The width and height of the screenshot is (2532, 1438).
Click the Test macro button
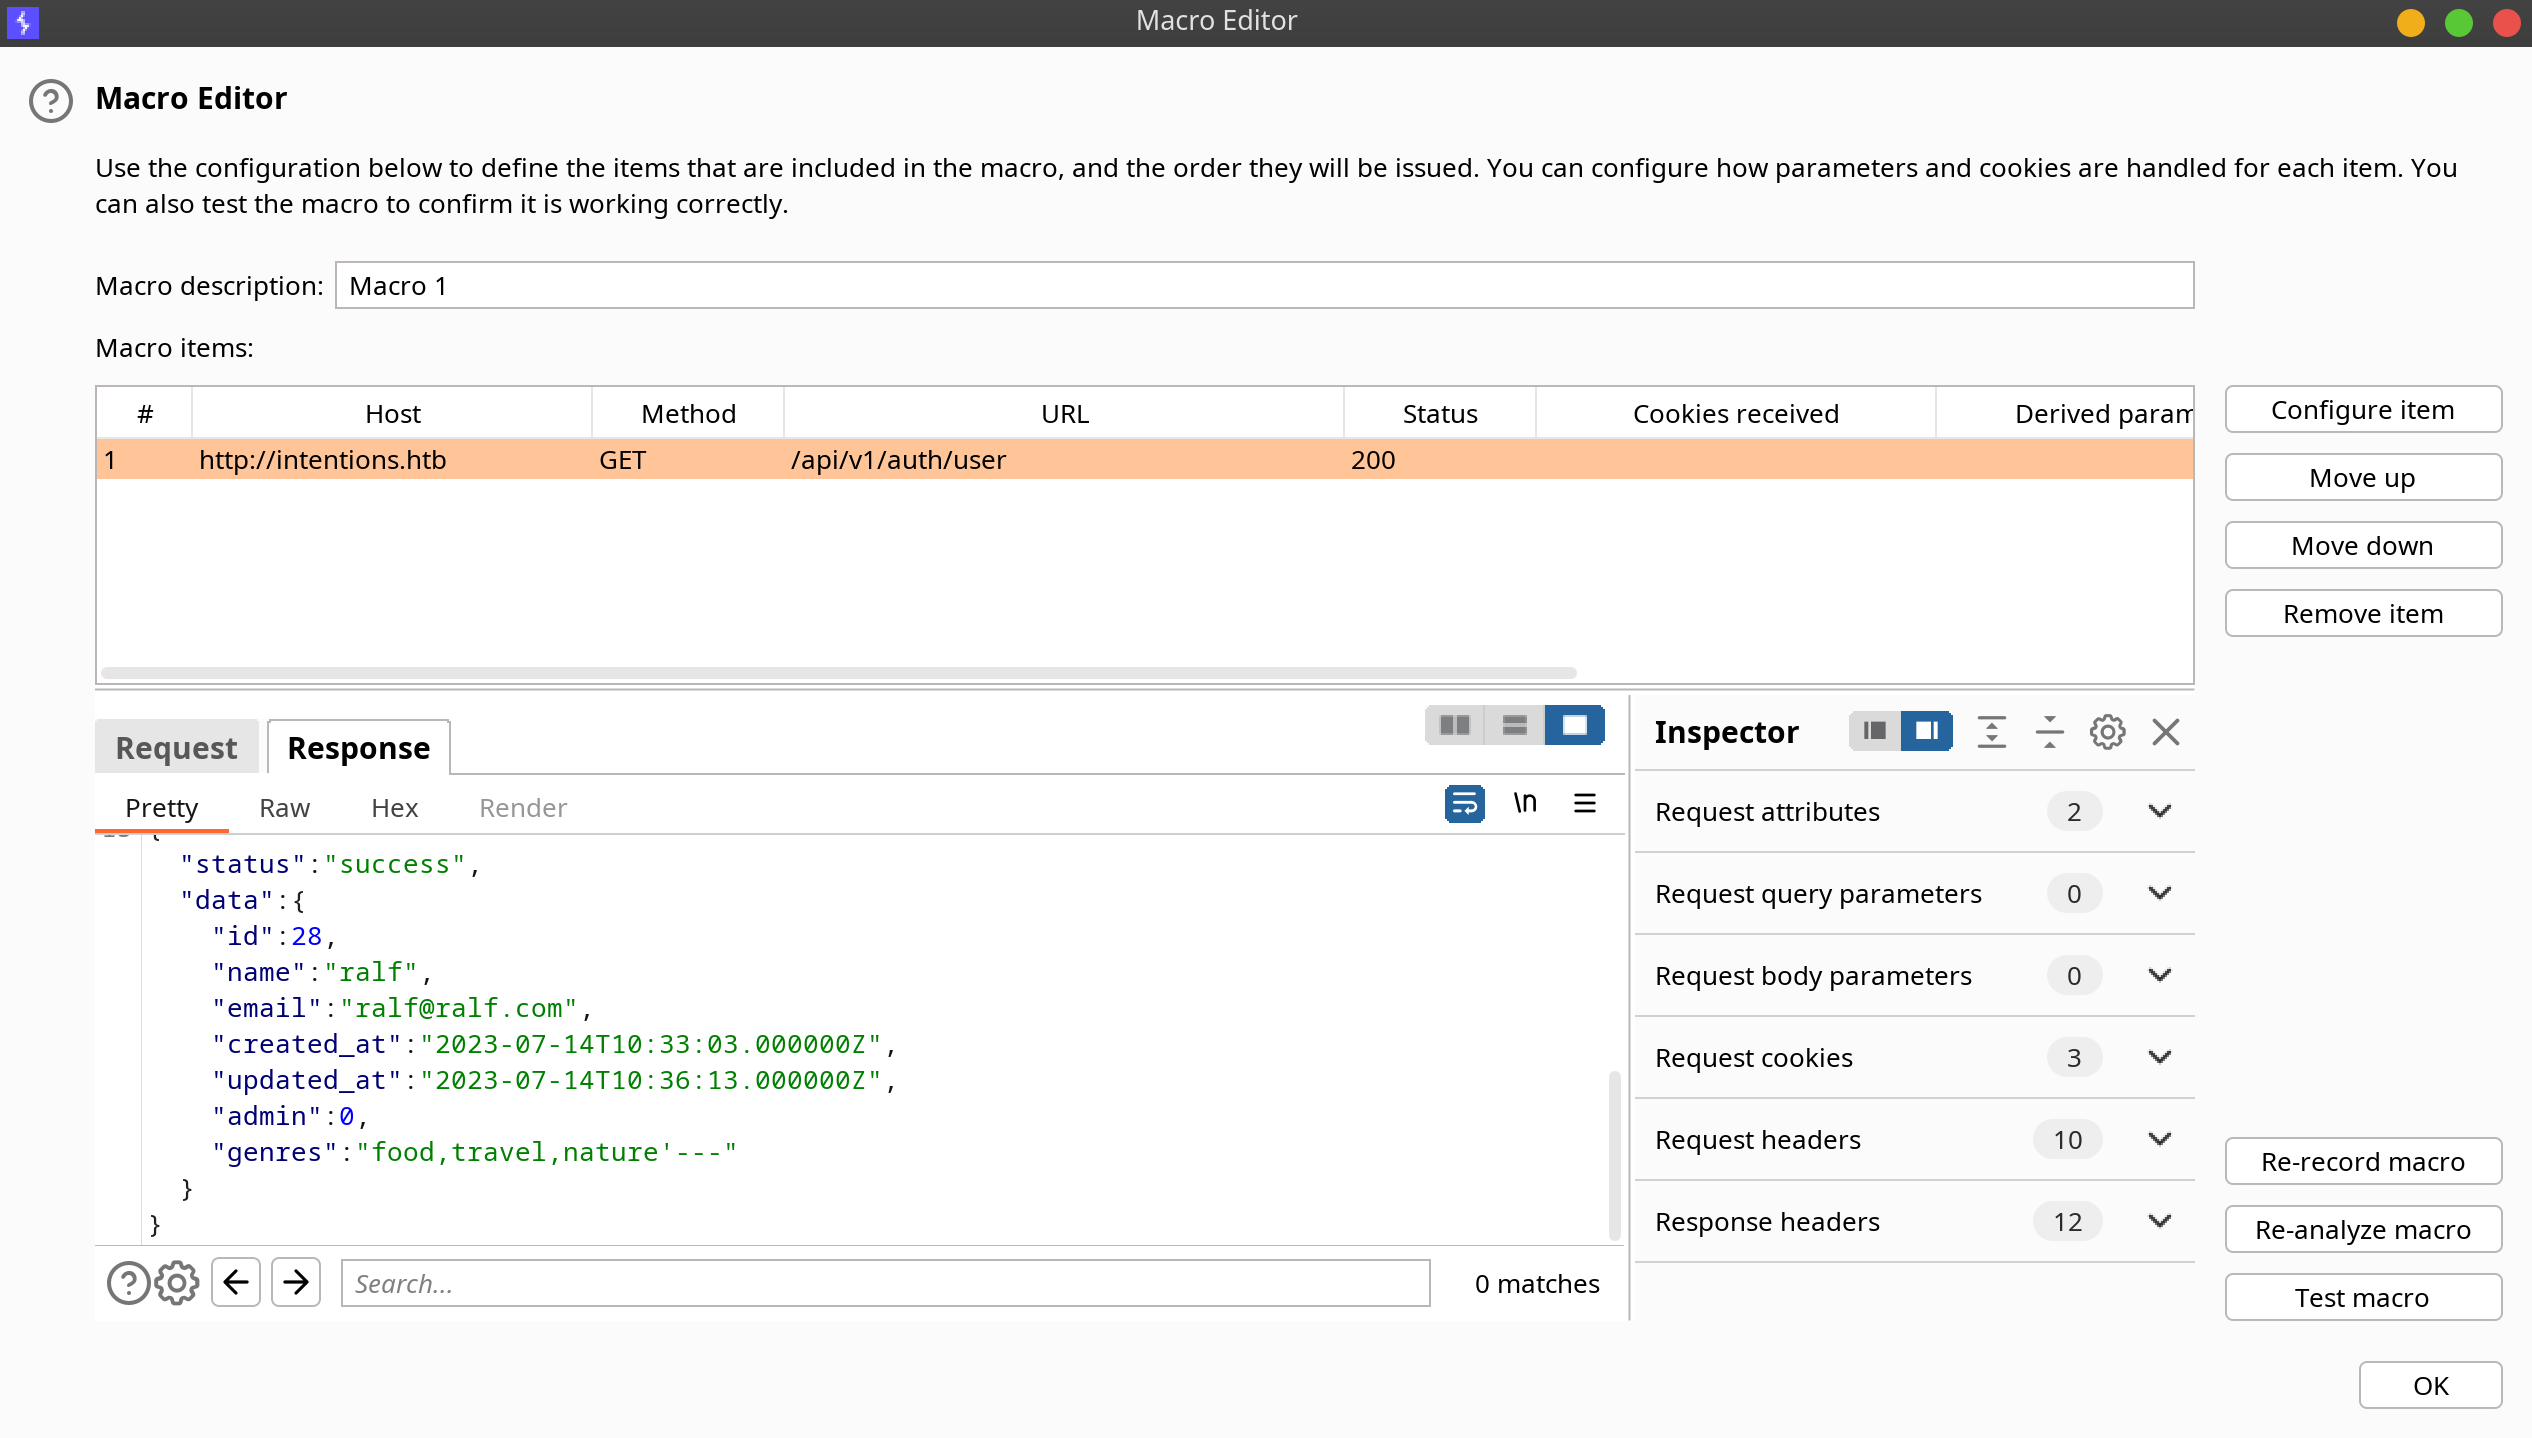[x=2363, y=1298]
